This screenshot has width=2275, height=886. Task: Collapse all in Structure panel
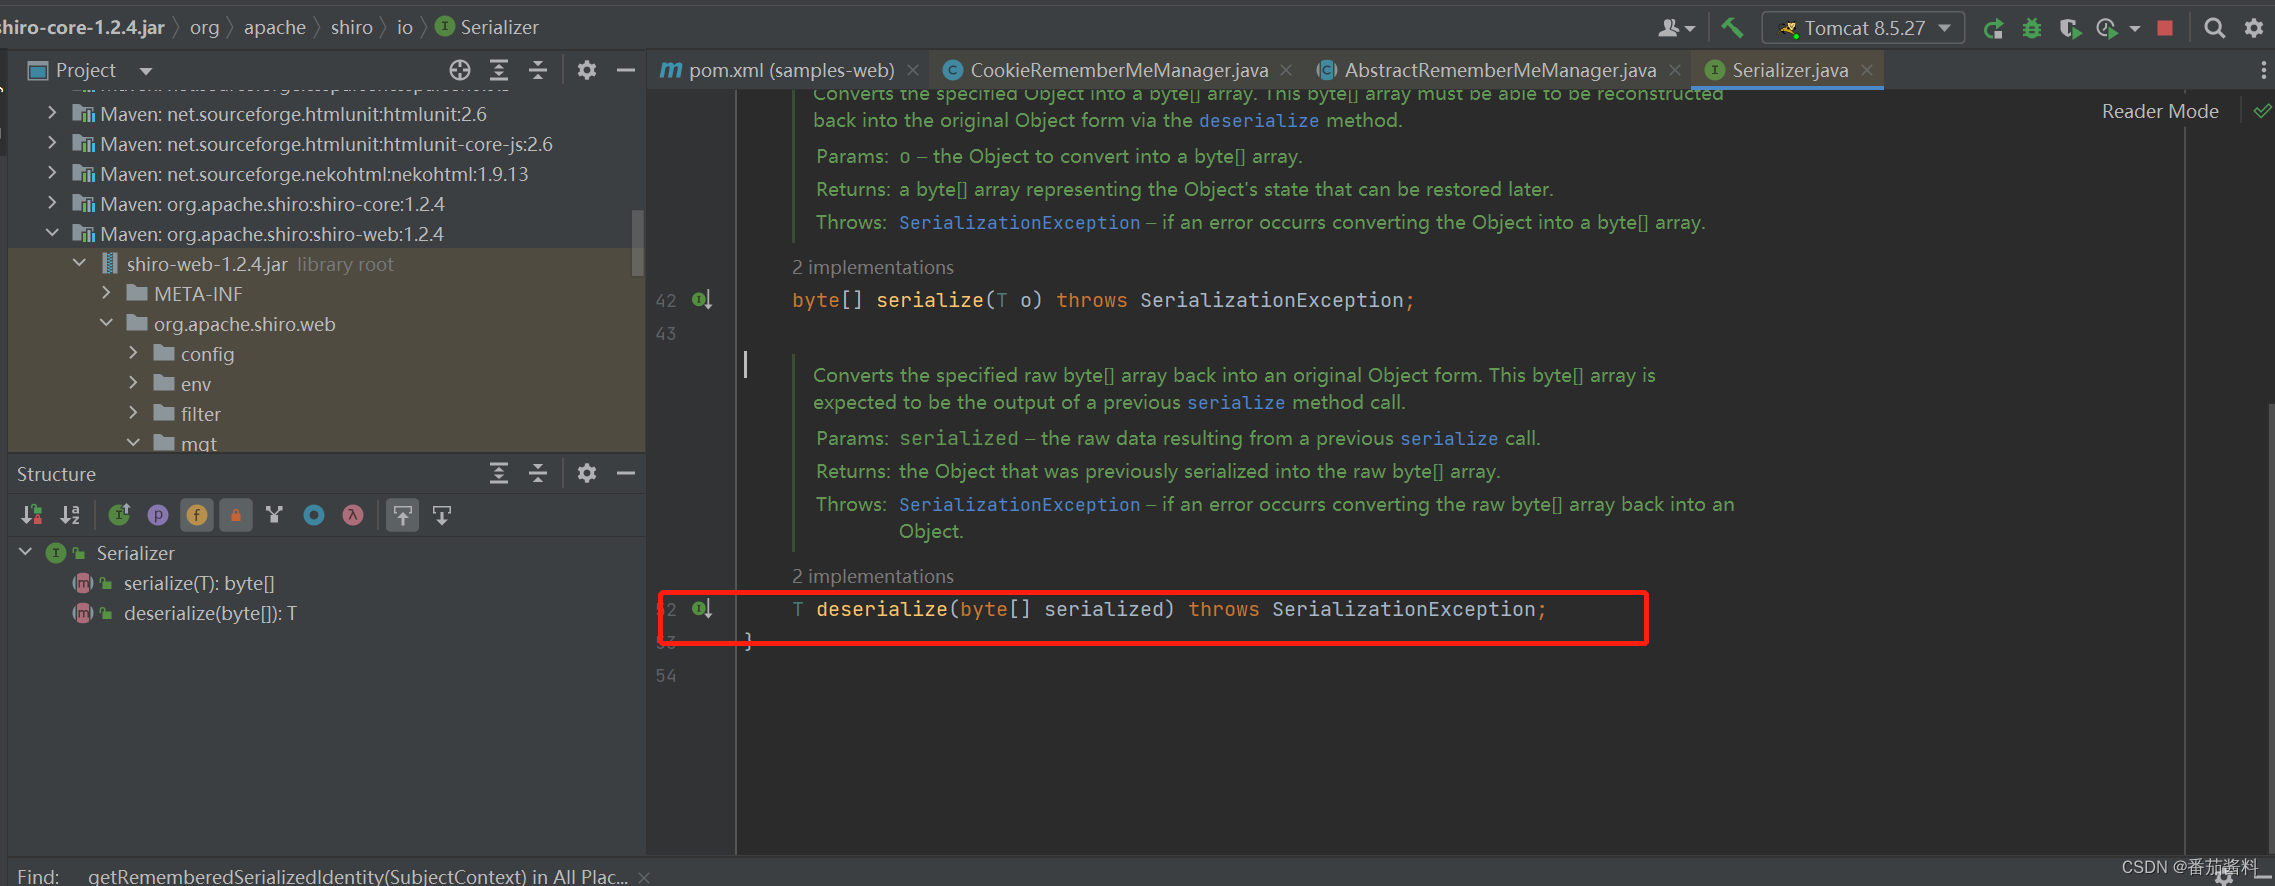pyautogui.click(x=538, y=473)
